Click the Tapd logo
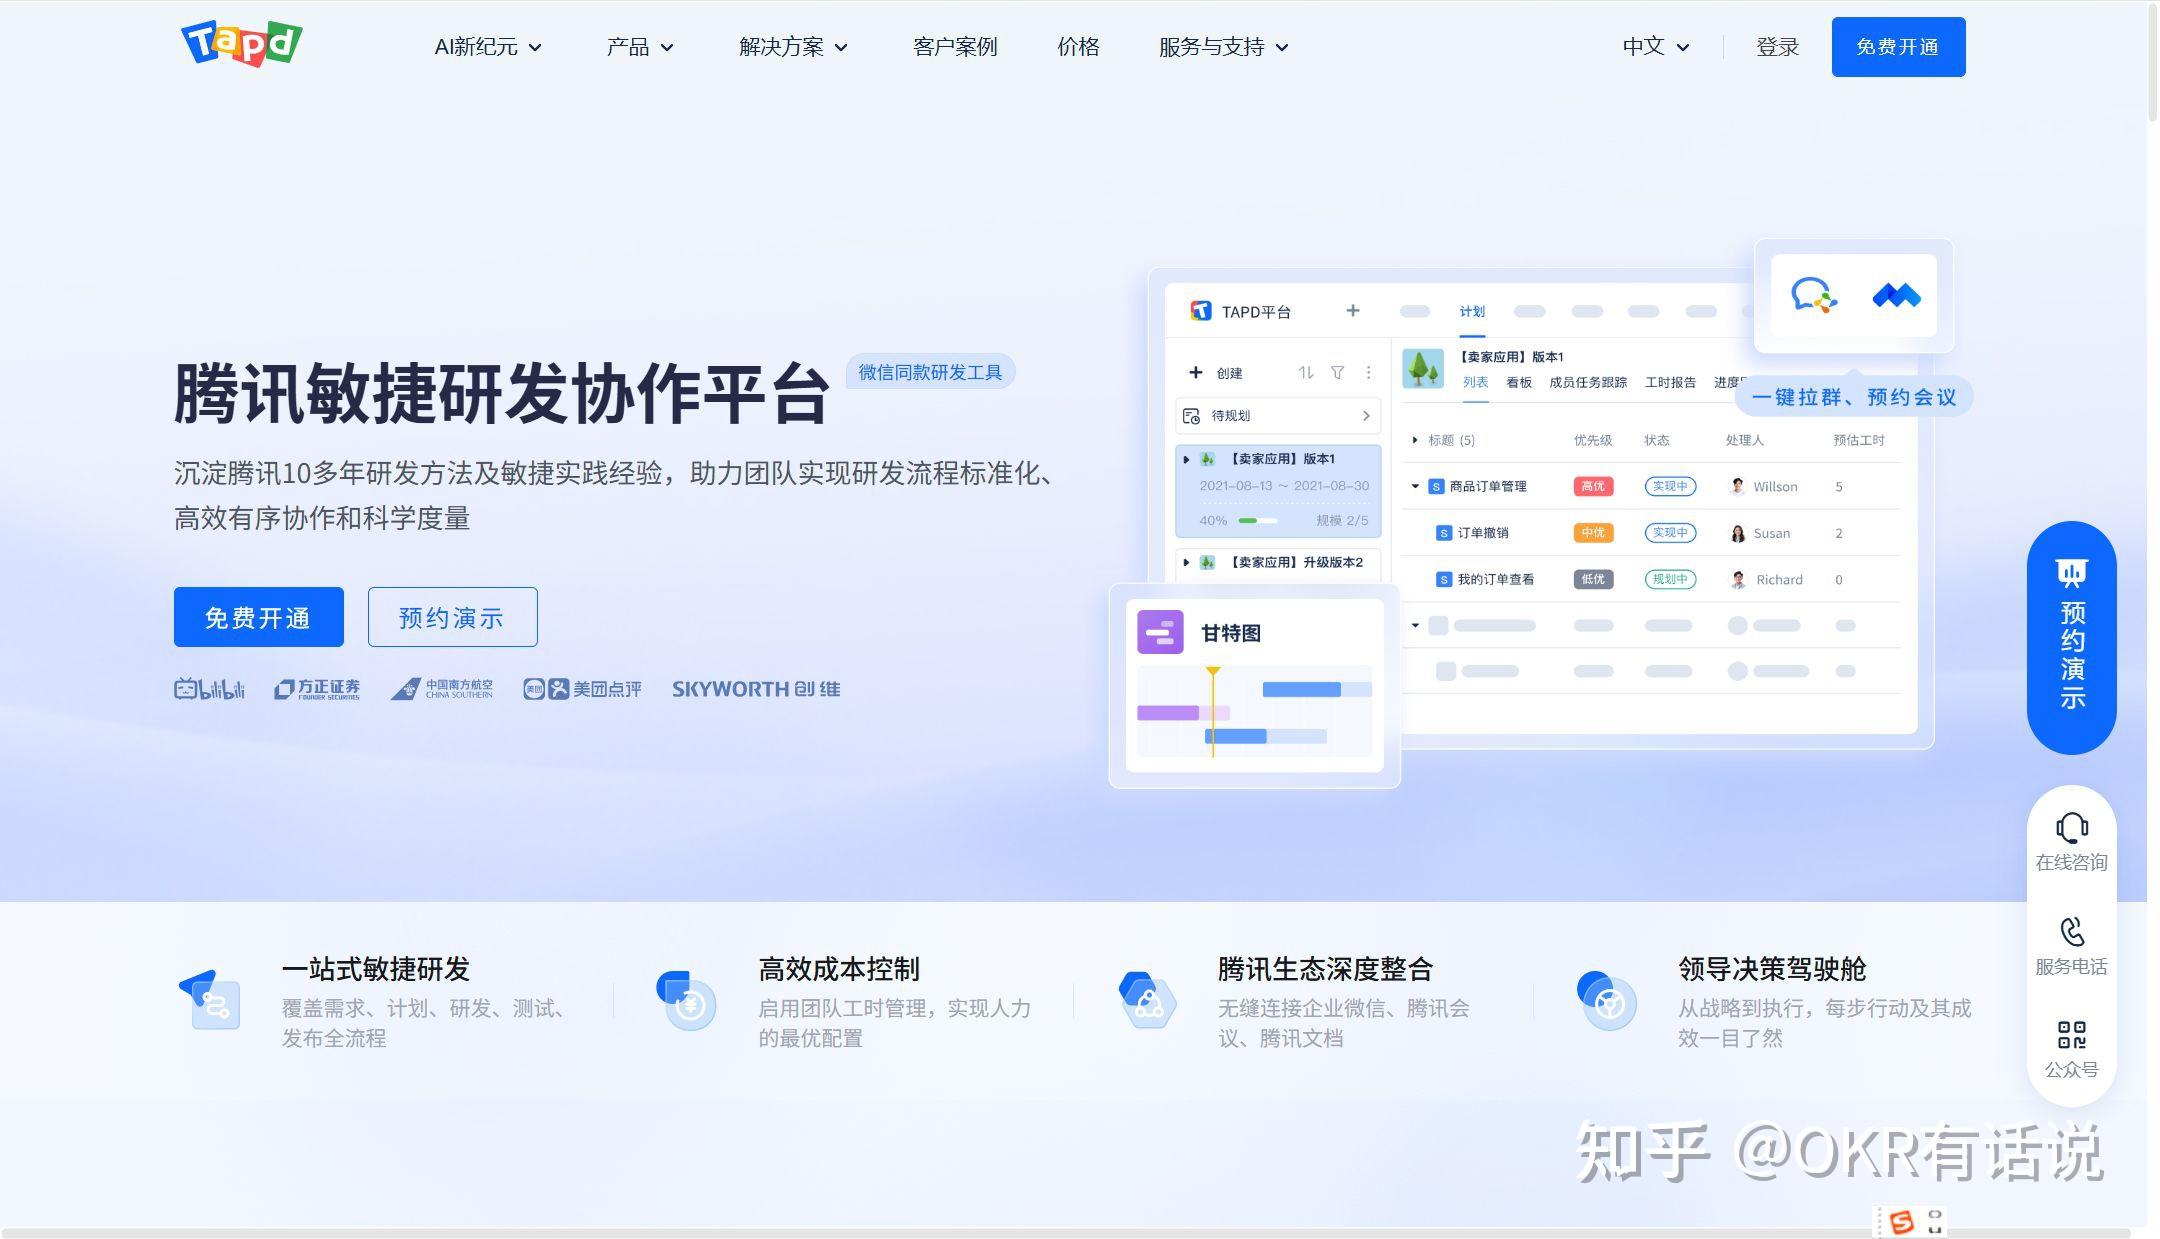Screen dimensions: 2160x1239 pos(241,43)
